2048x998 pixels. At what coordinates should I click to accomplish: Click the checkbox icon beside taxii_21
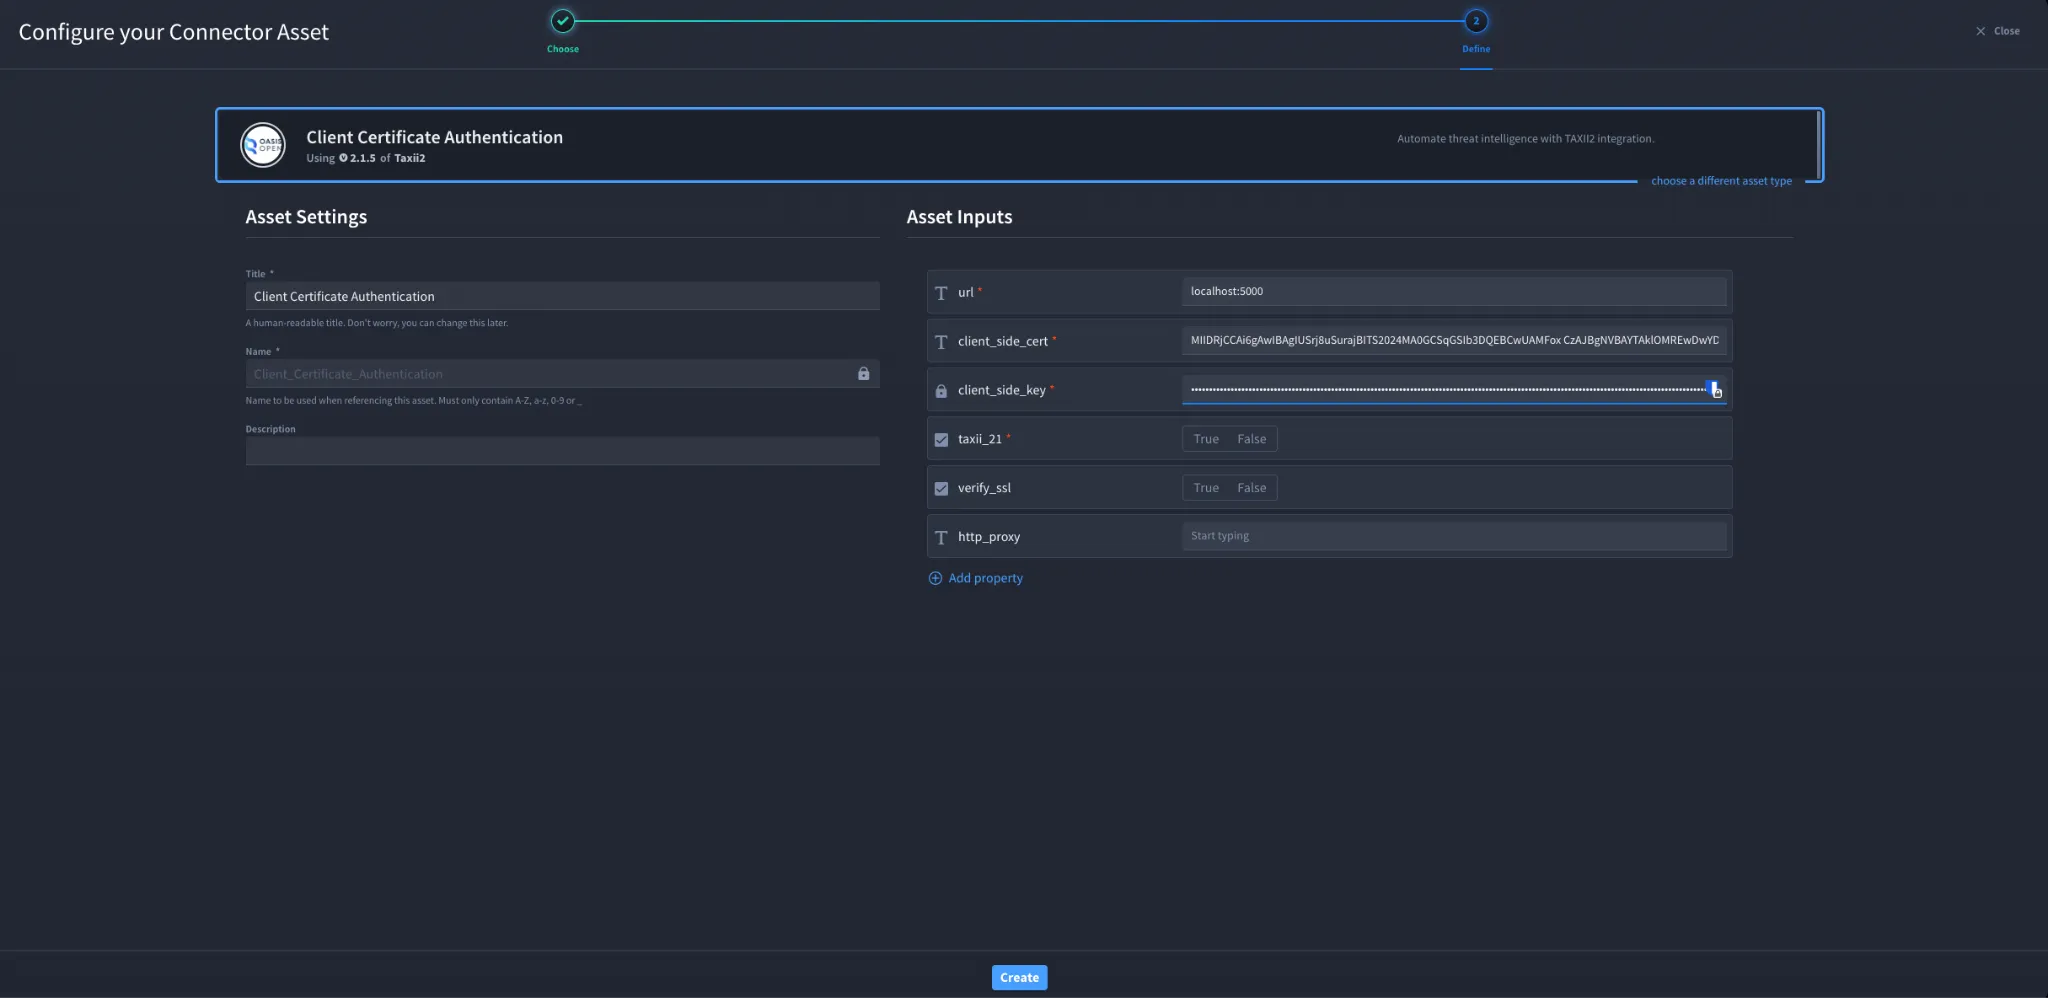[941, 439]
